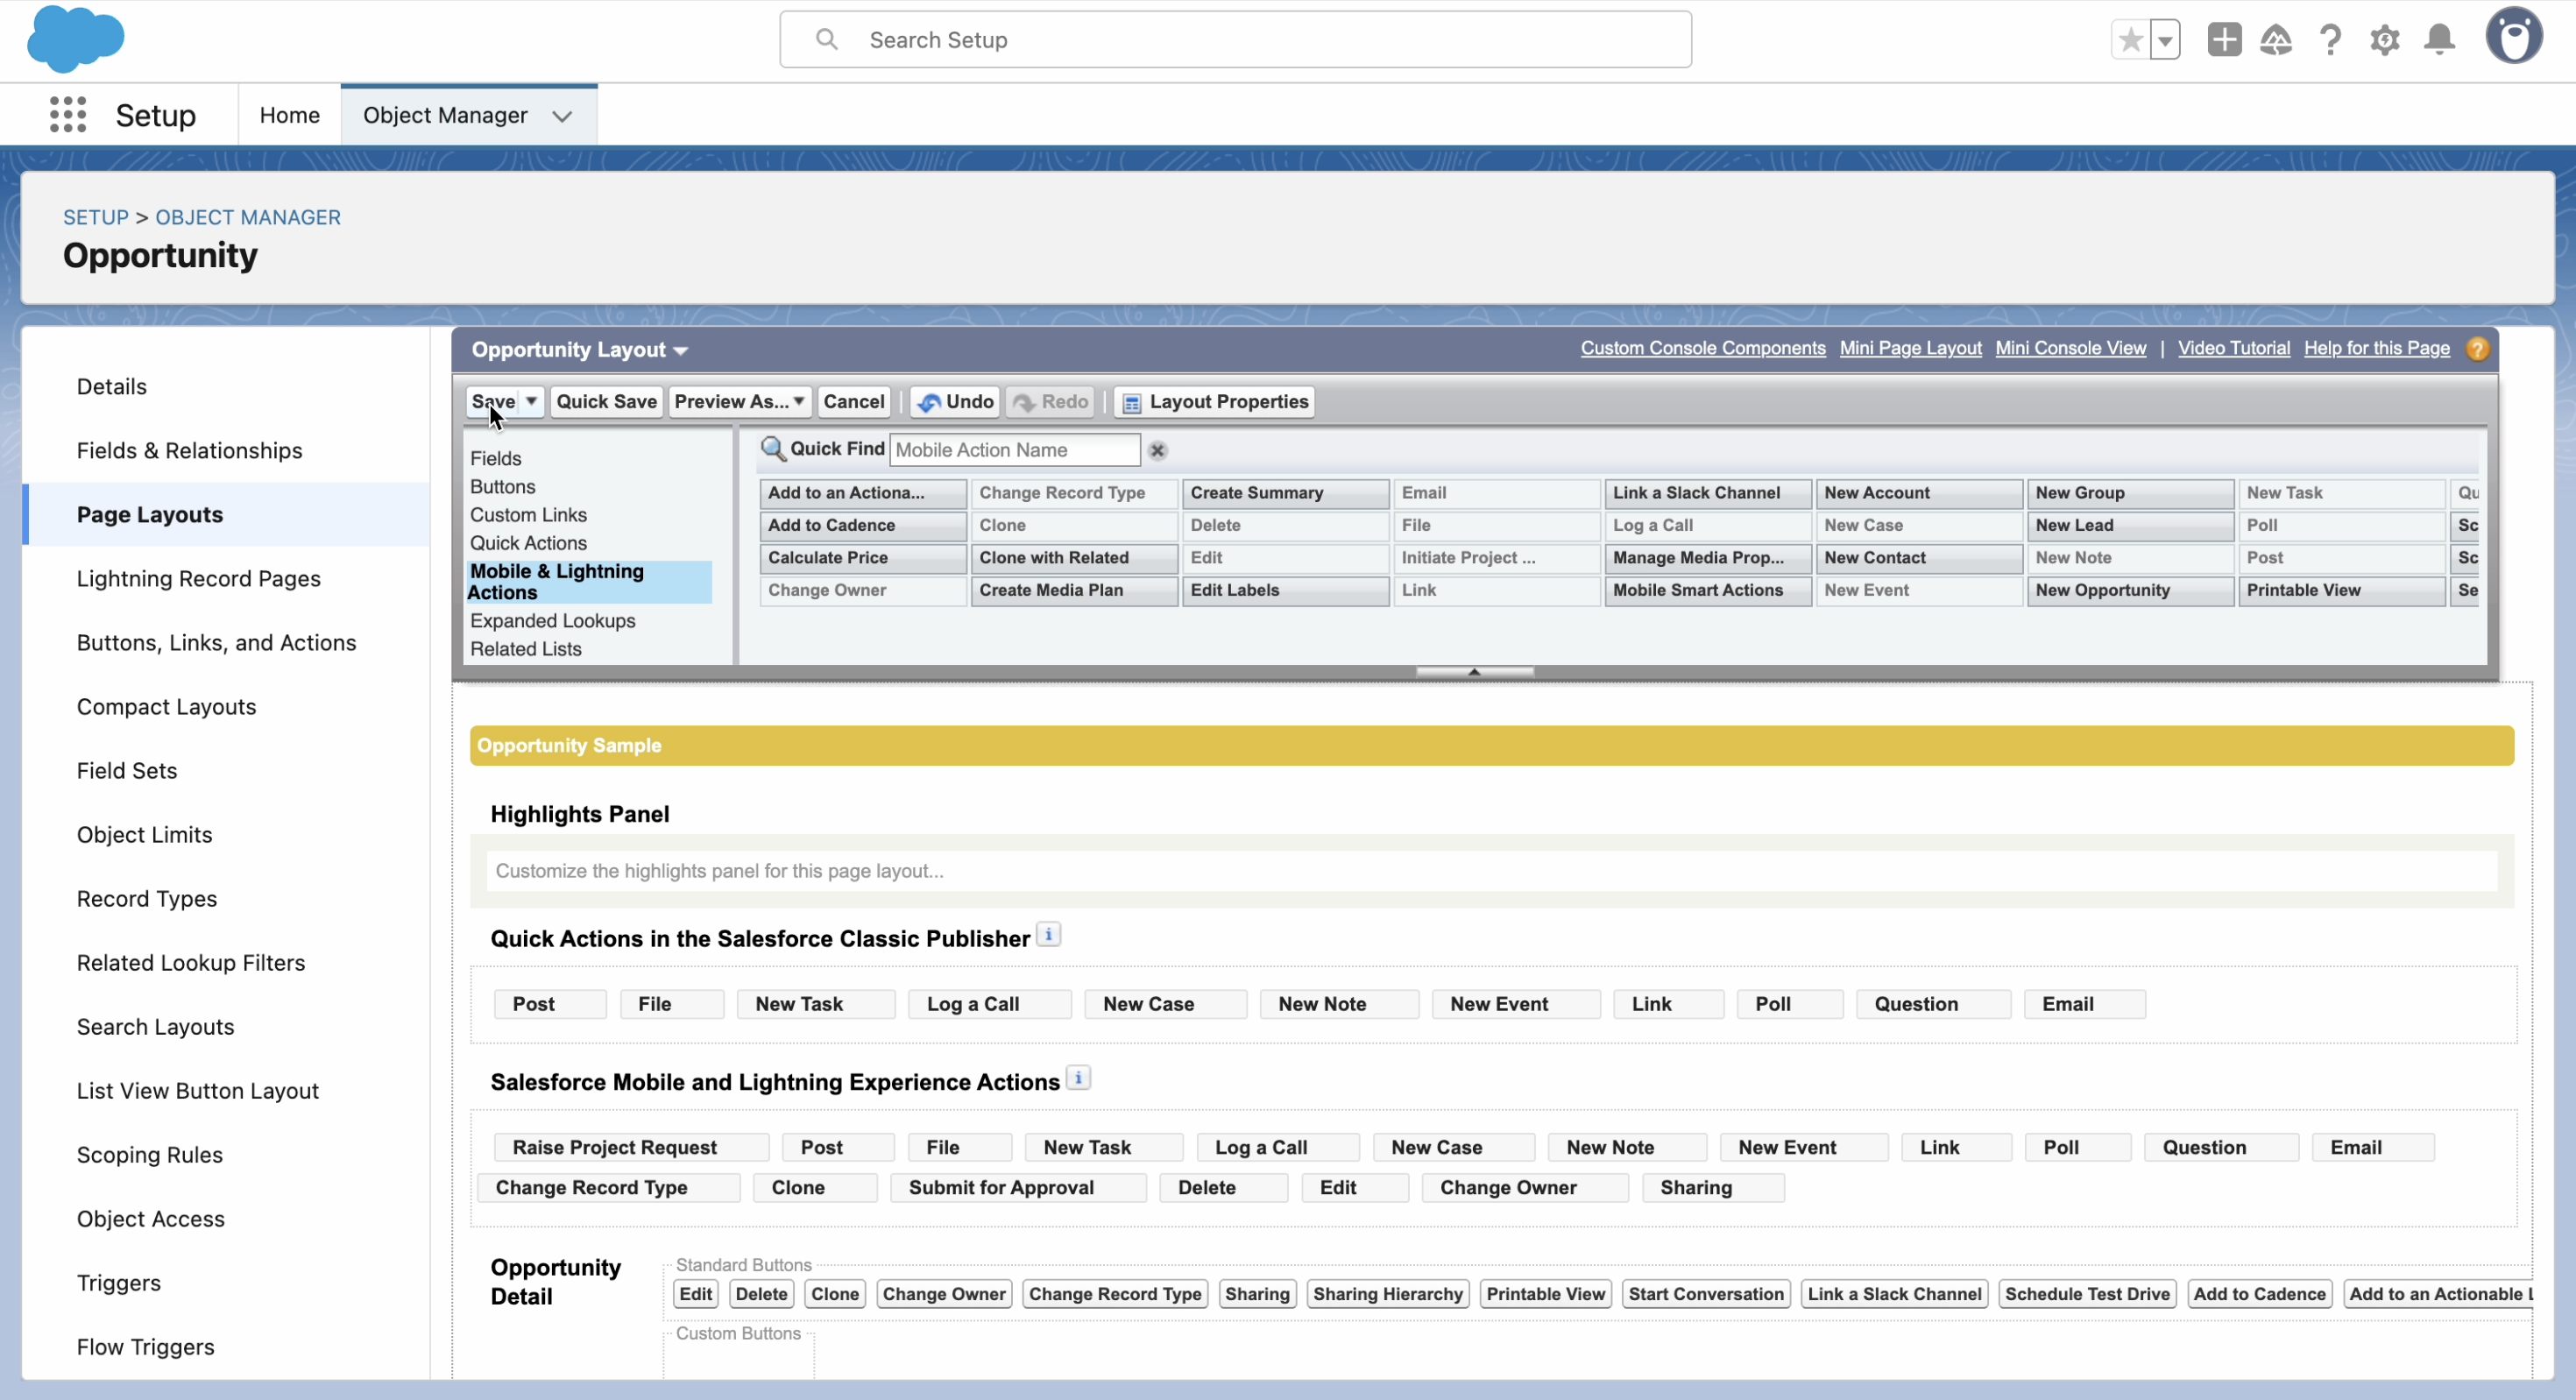Image resolution: width=2576 pixels, height=1400 pixels.
Task: Expand the Save button dropdown arrow
Action: click(532, 401)
